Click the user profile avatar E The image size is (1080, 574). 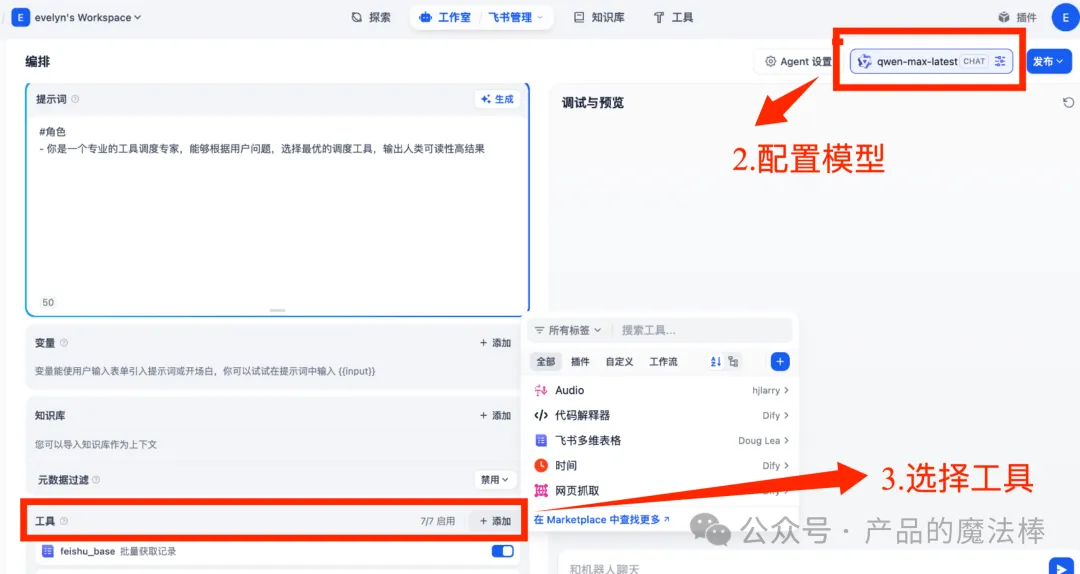tap(1066, 17)
